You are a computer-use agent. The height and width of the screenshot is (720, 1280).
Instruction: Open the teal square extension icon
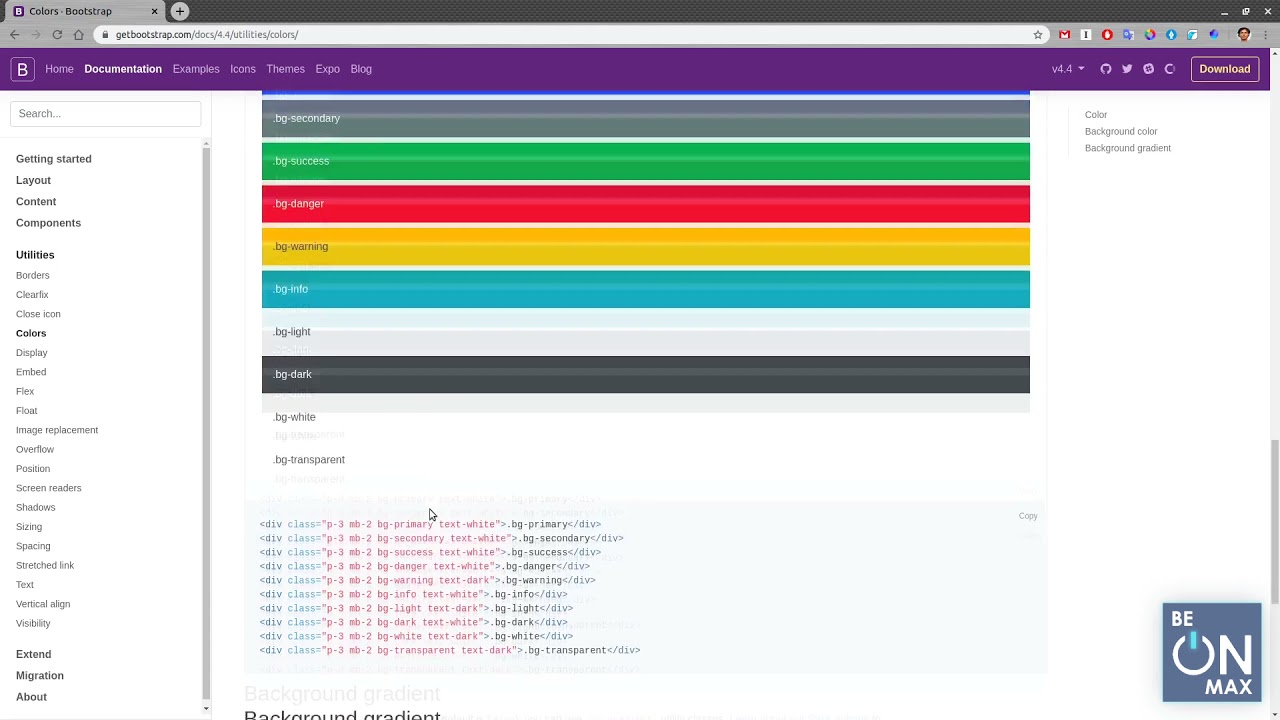(1192, 34)
